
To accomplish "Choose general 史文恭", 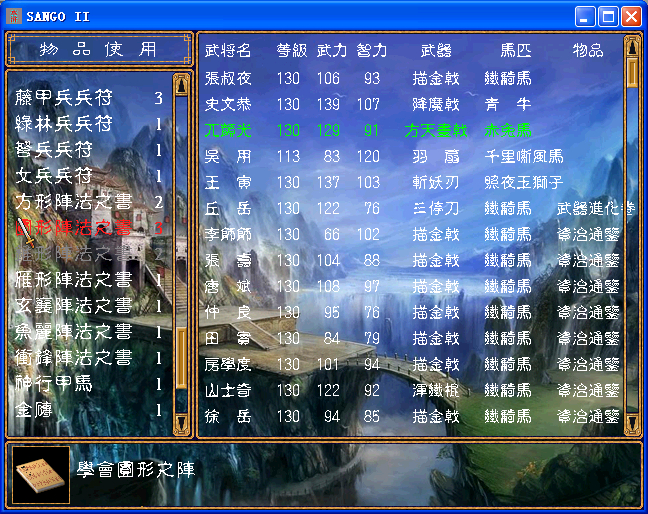I will coord(228,104).
